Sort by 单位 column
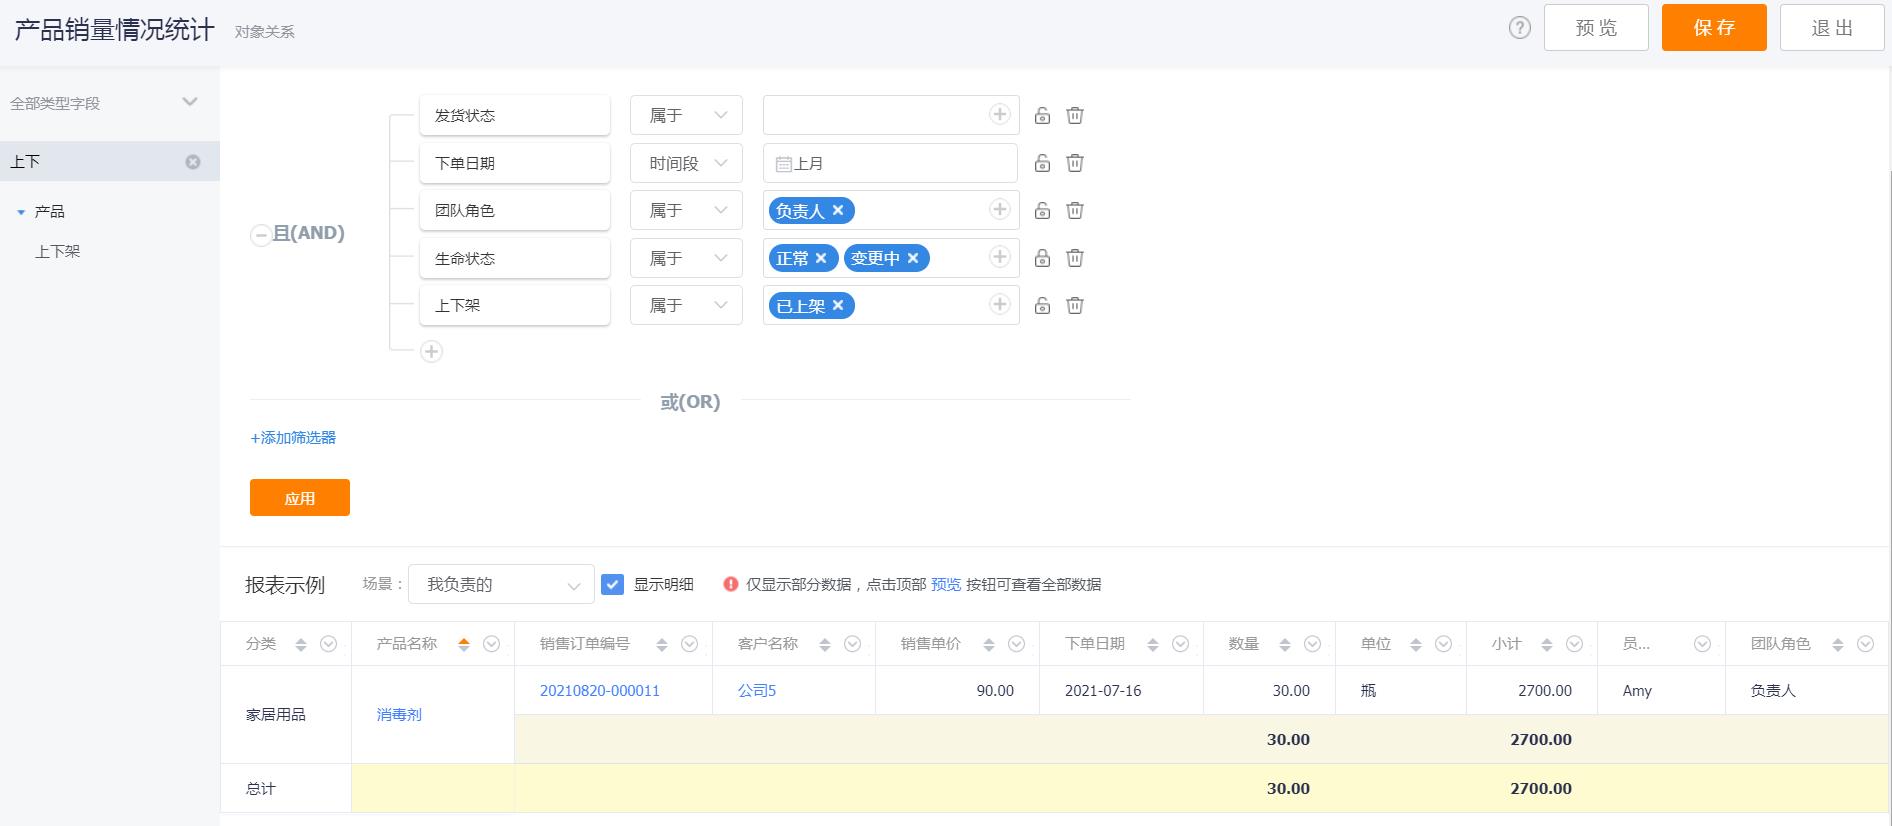Viewport: 1892px width, 826px height. tap(1415, 645)
